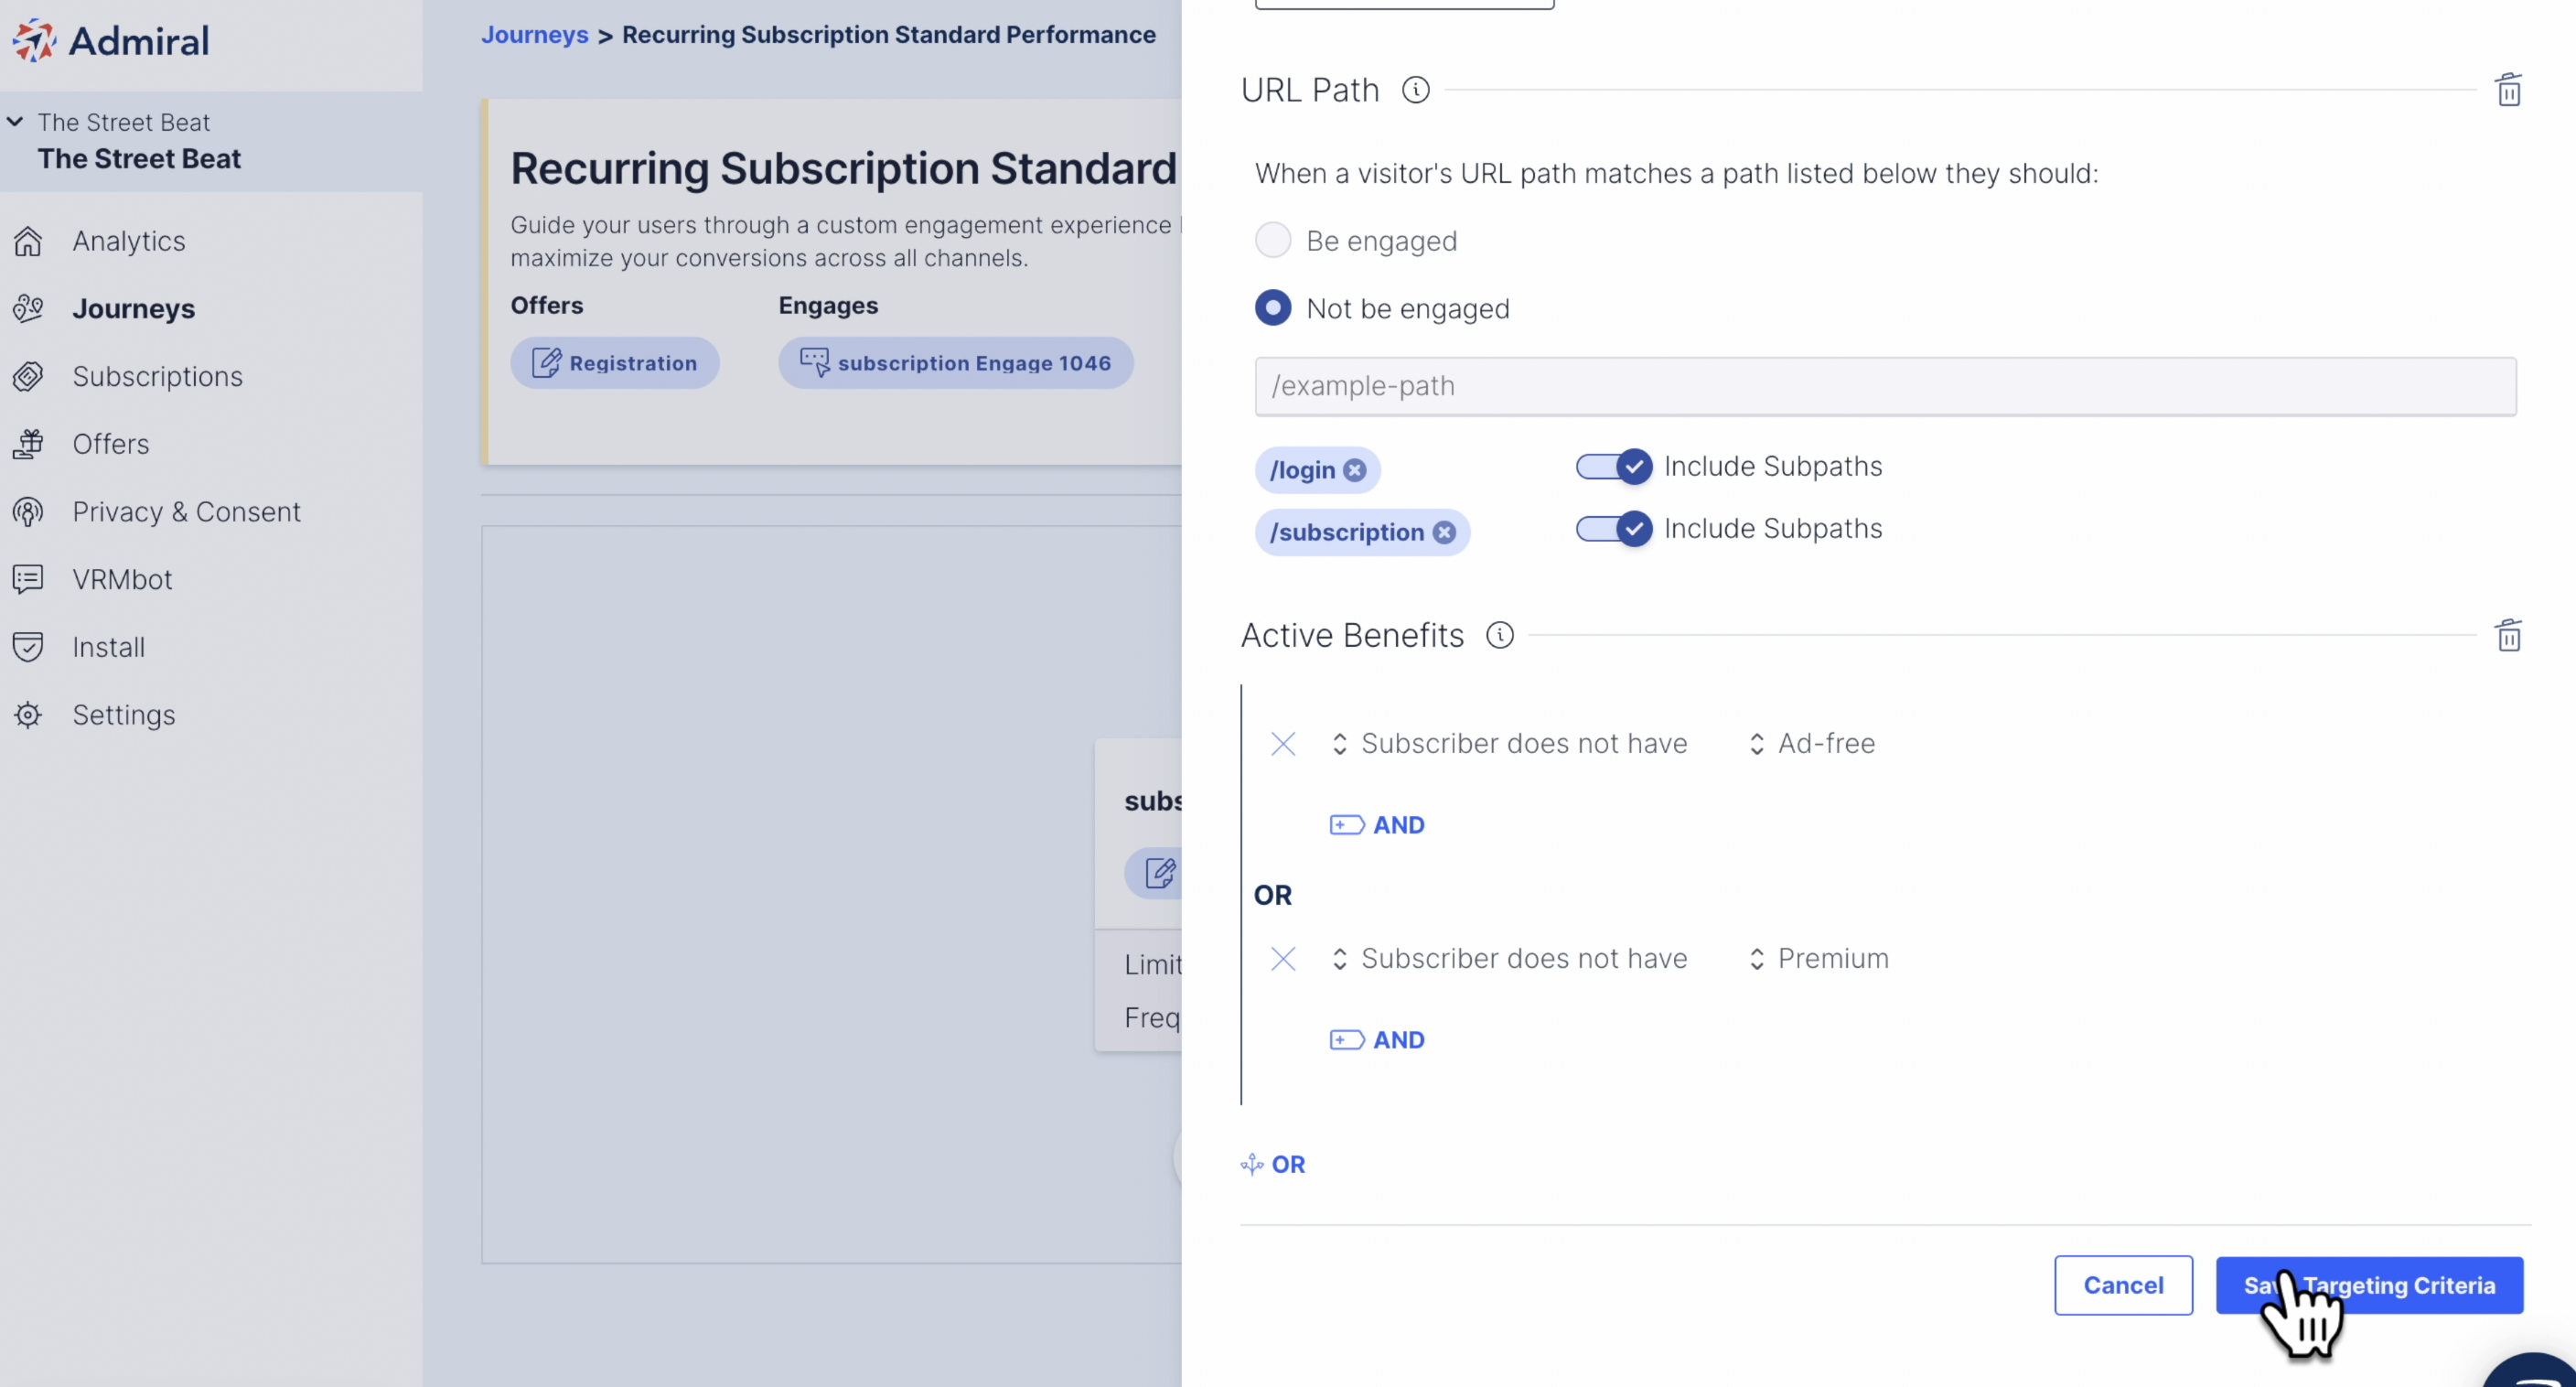The height and width of the screenshot is (1387, 2576).
Task: Expand The Street Beat property chevron
Action: pos(15,122)
